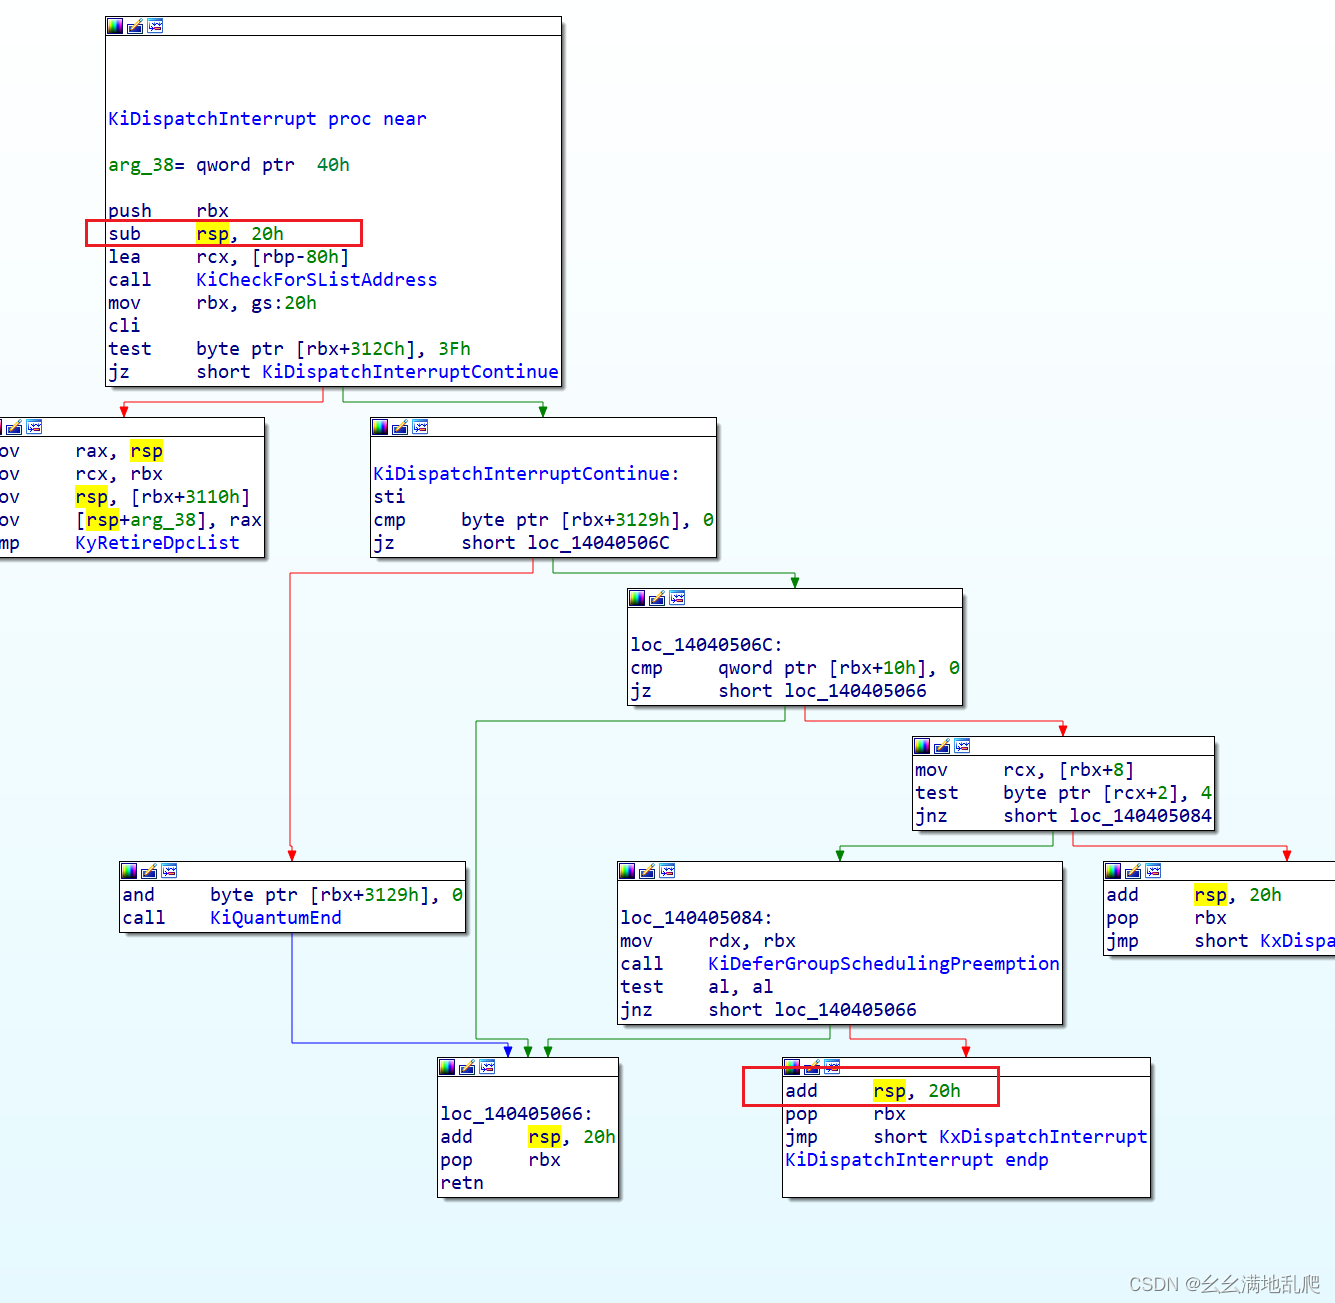Screen dimensions: 1335x1303
Task: Click 'cmp qword ptr [rbx+10h], 0' line
Action: (x=795, y=668)
